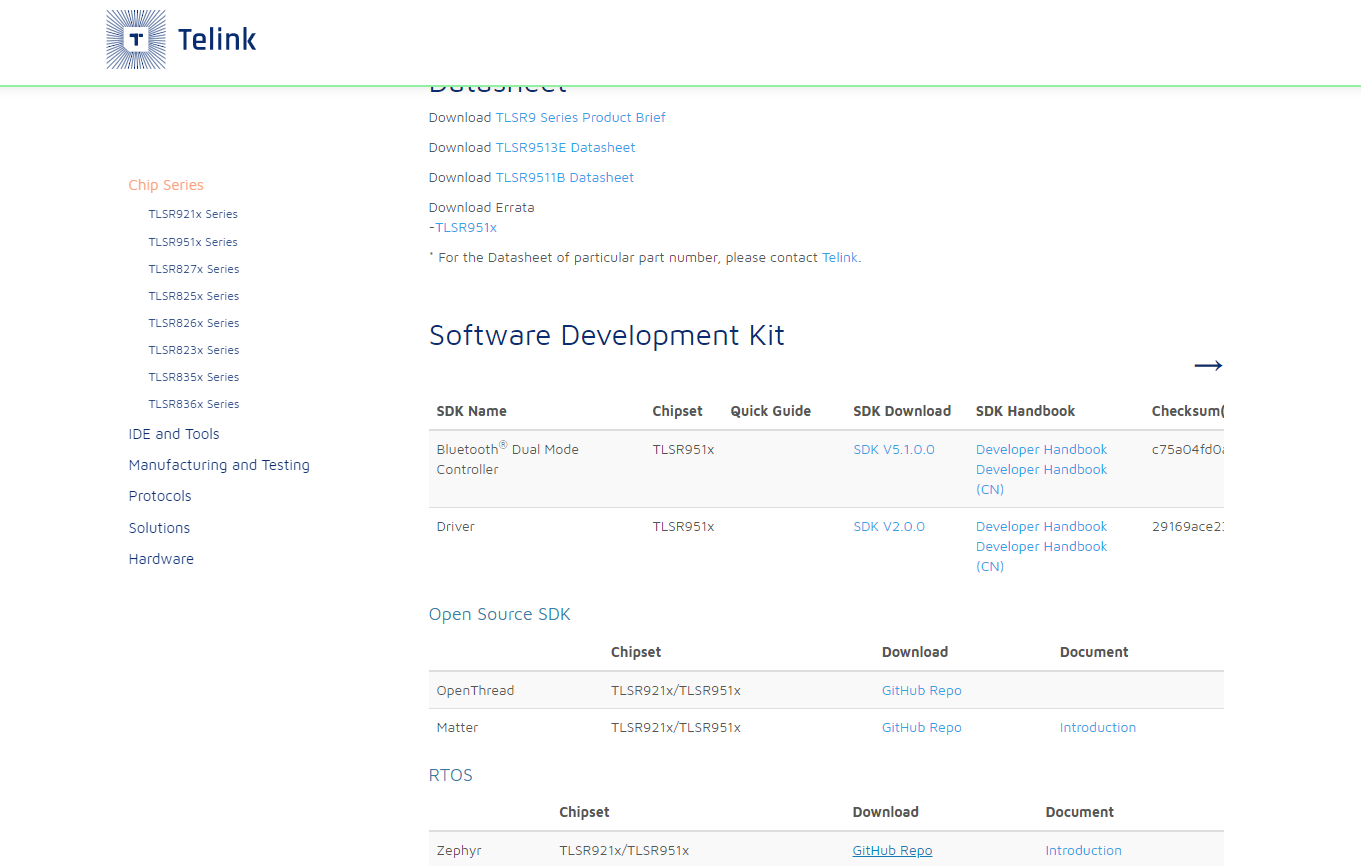
Task: Click the Download Errata text
Action: (x=482, y=207)
